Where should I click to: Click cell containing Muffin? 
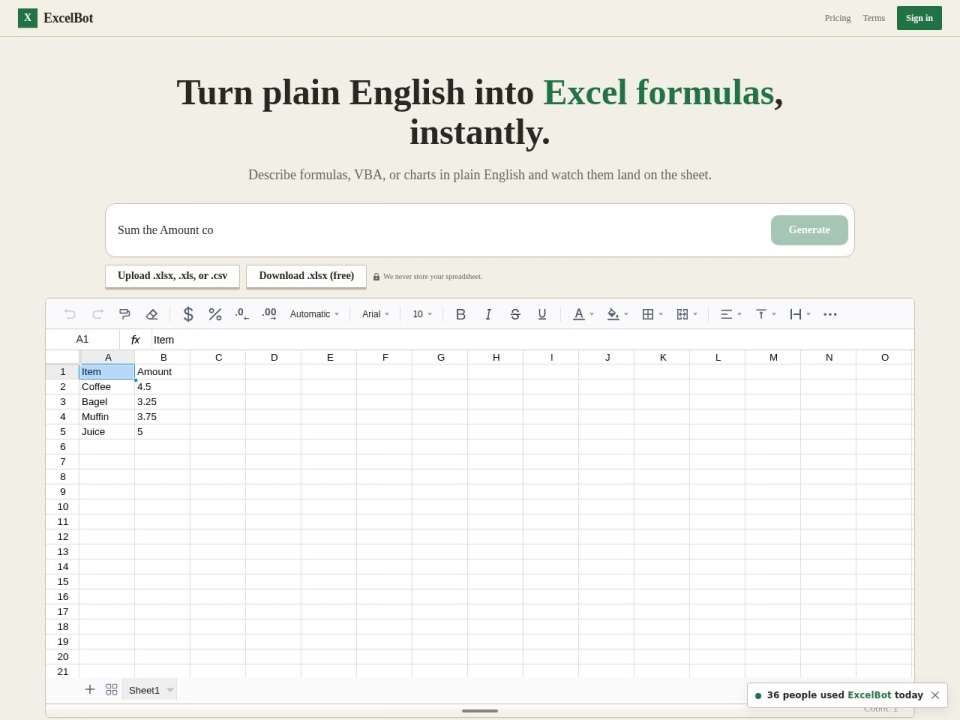click(107, 417)
